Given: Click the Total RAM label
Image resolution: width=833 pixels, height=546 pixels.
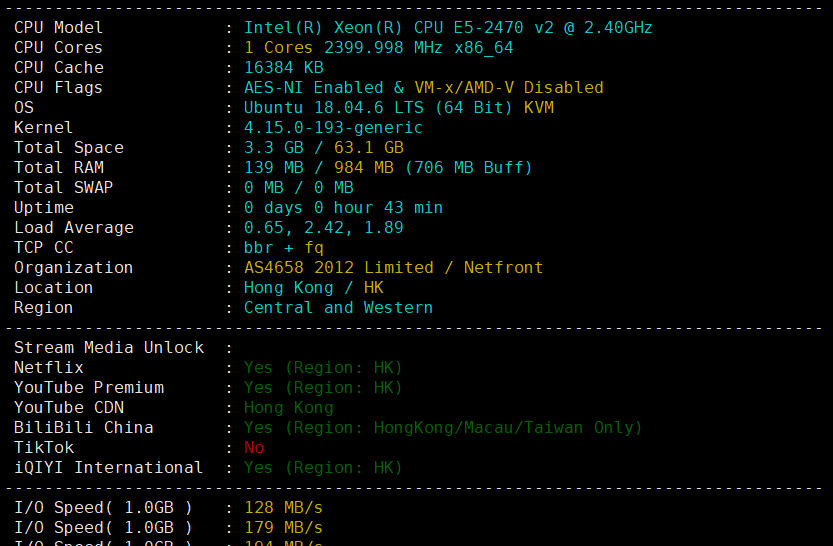Looking at the screenshot, I should [x=59, y=168].
